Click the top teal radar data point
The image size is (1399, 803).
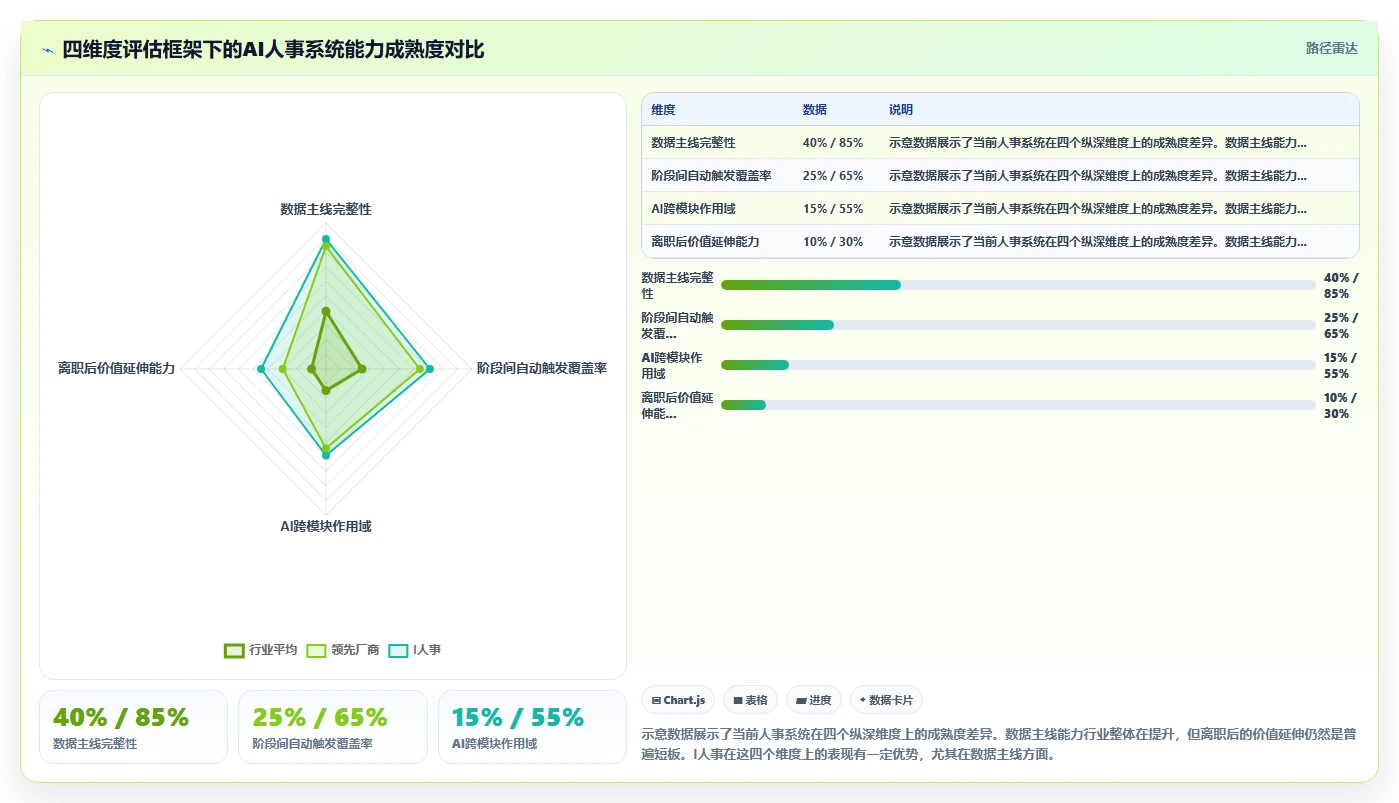pos(326,238)
